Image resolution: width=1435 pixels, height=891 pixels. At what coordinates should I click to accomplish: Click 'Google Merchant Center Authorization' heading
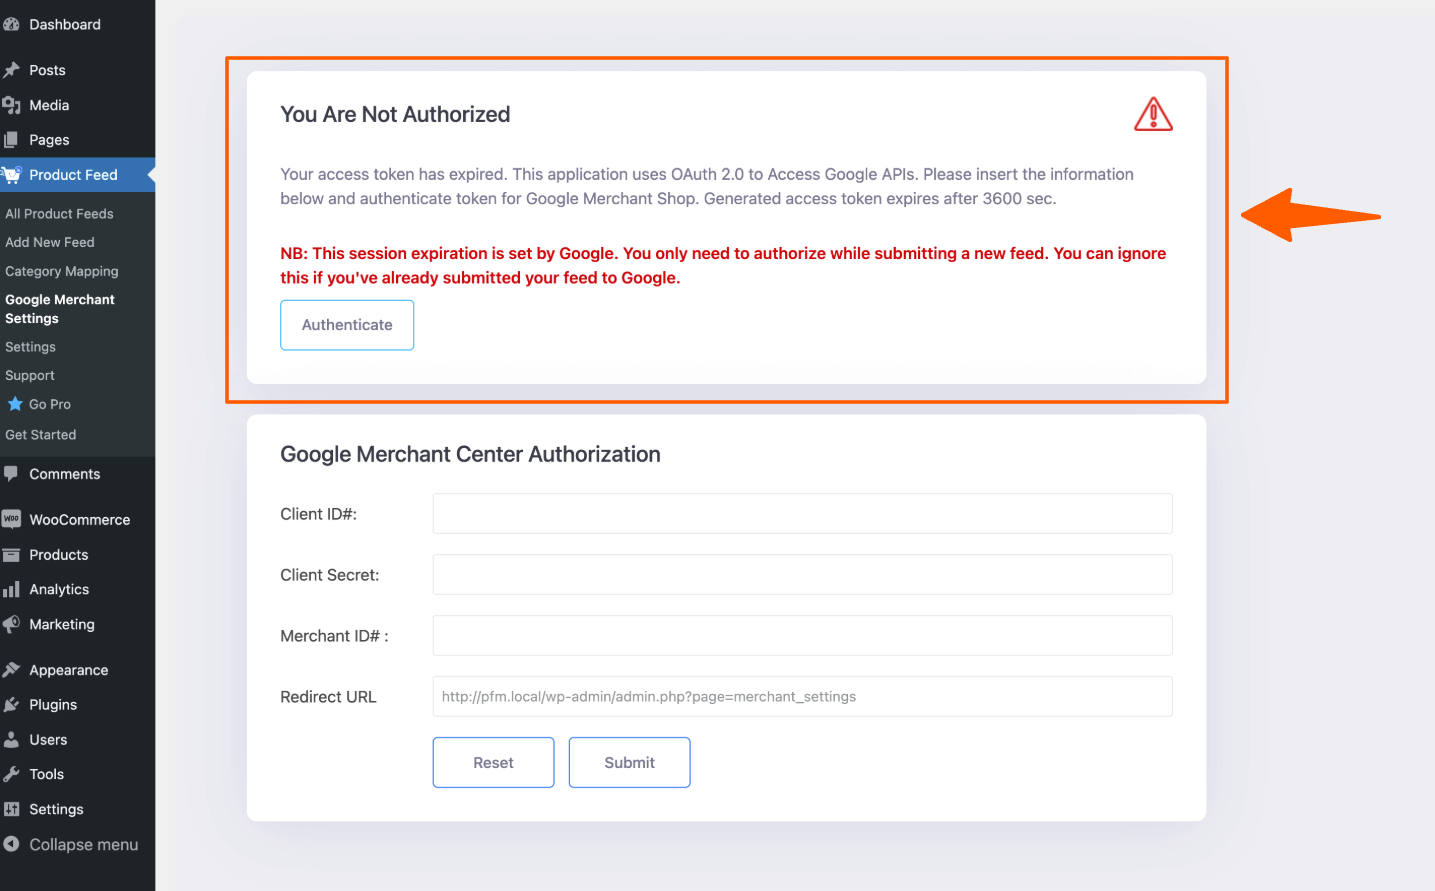tap(470, 454)
